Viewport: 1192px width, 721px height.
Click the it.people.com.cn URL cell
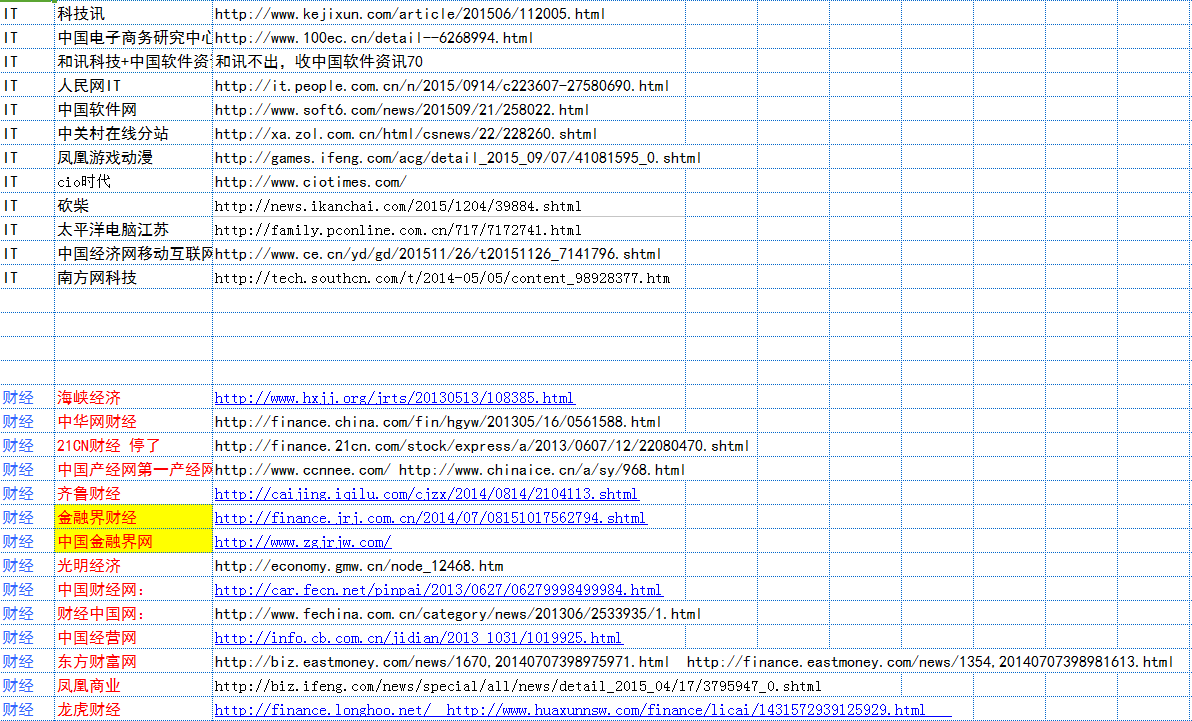coord(449,86)
